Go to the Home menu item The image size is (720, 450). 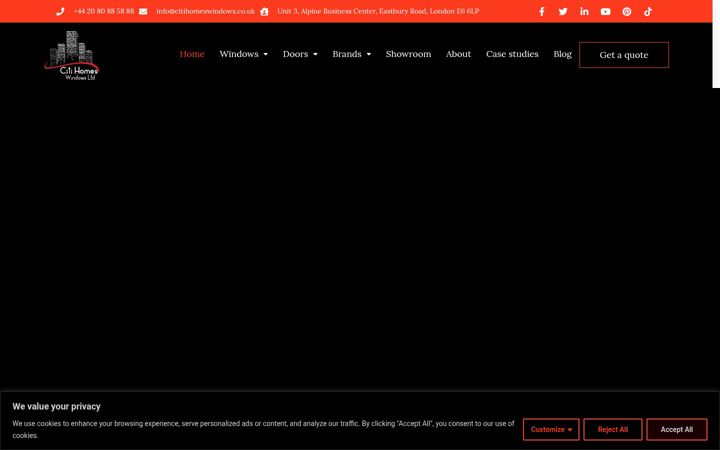pyautogui.click(x=192, y=54)
